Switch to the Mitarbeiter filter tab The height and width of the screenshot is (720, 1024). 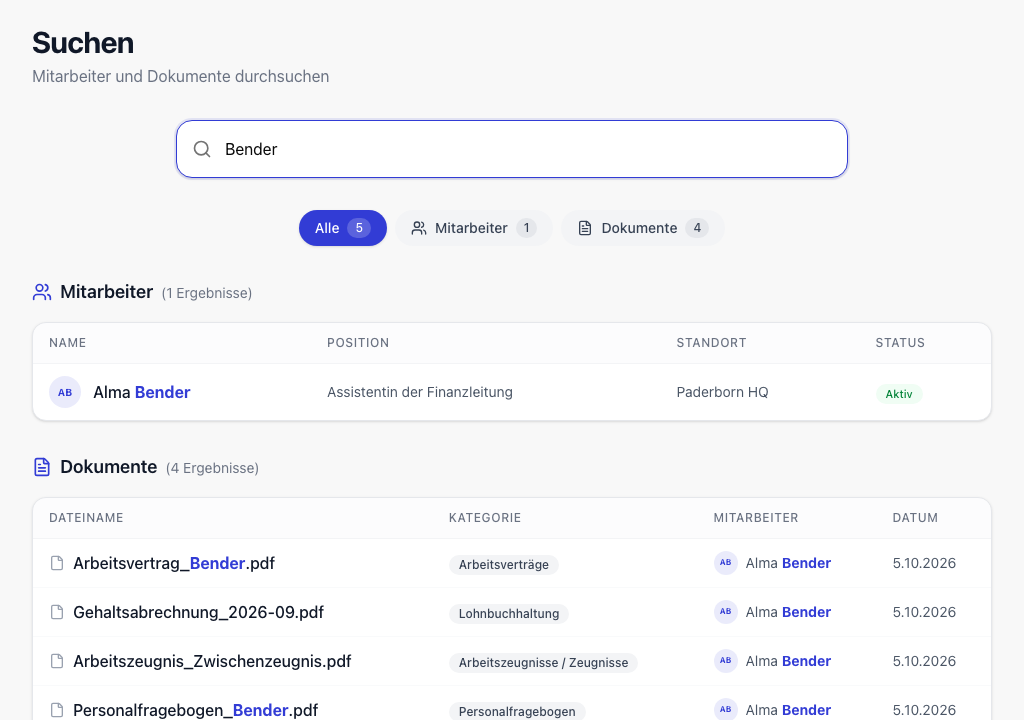[x=474, y=228]
